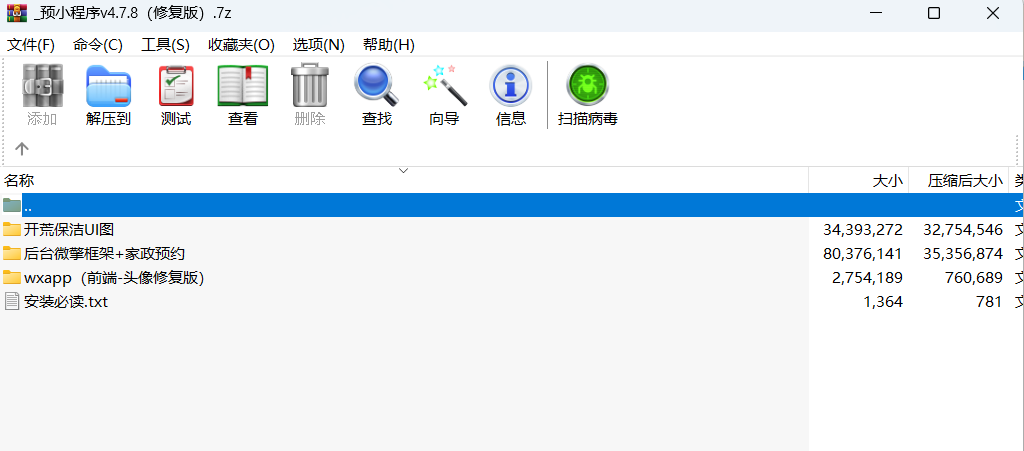Select the 开荒保洁UI图 folder
This screenshot has height=451, width=1024.
point(69,229)
